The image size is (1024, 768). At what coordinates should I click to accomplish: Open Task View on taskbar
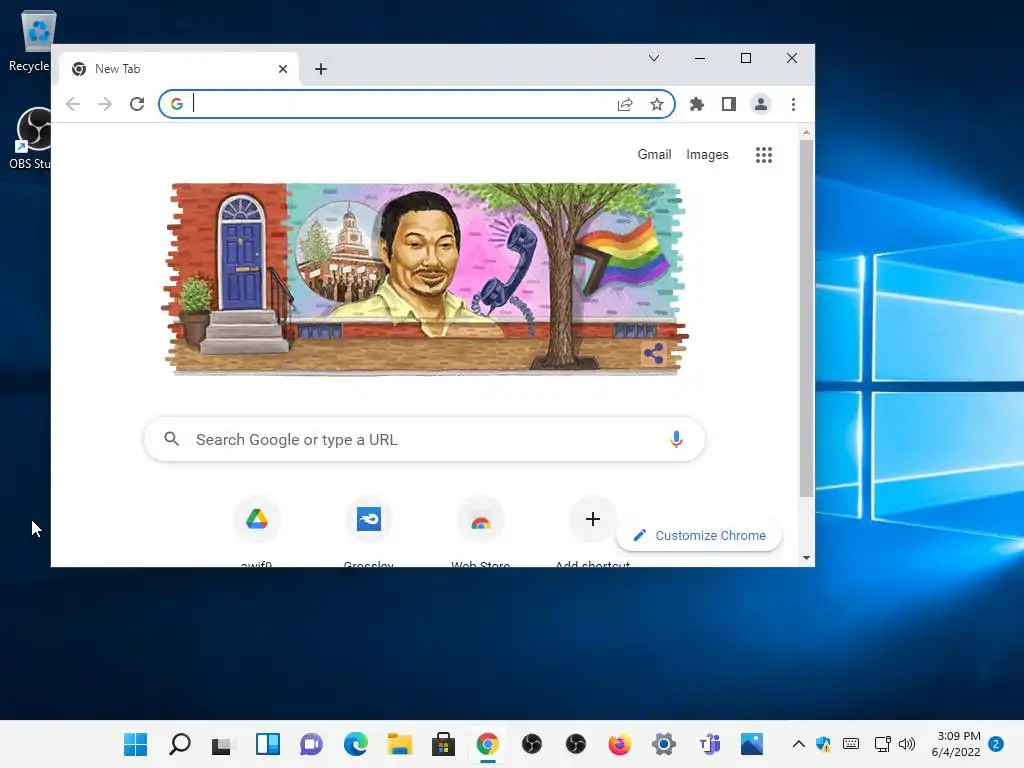221,744
